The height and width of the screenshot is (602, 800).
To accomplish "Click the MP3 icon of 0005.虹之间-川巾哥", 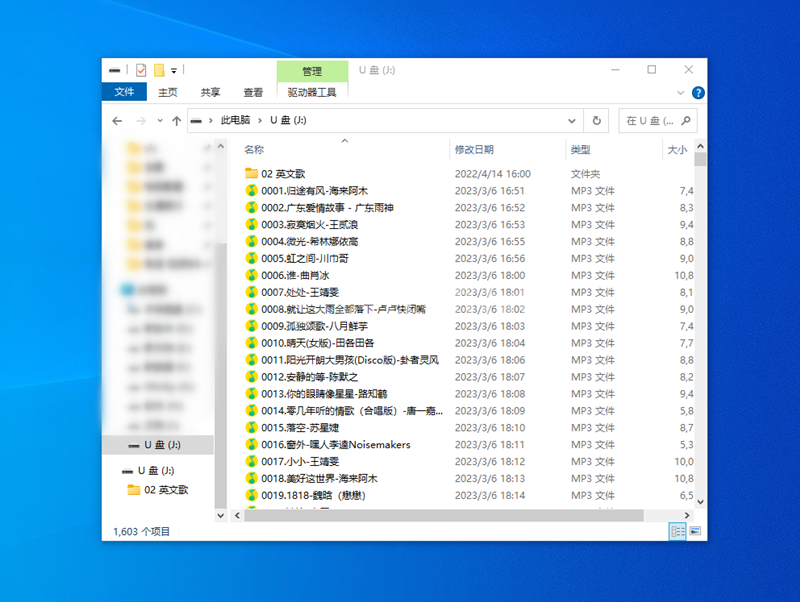I will (251, 258).
